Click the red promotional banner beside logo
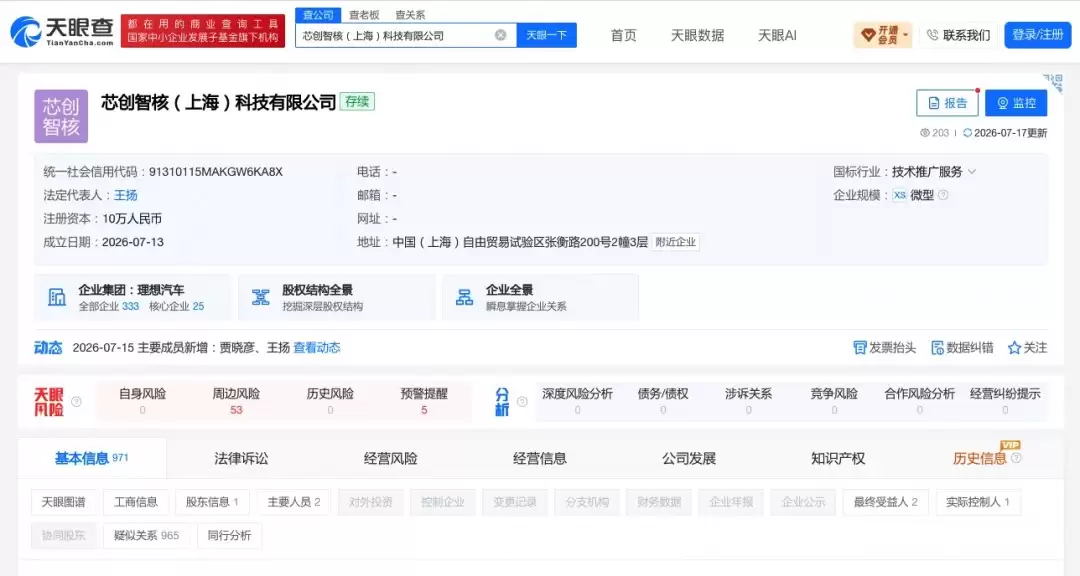Viewport: 1080px width, 576px height. pyautogui.click(x=202, y=32)
